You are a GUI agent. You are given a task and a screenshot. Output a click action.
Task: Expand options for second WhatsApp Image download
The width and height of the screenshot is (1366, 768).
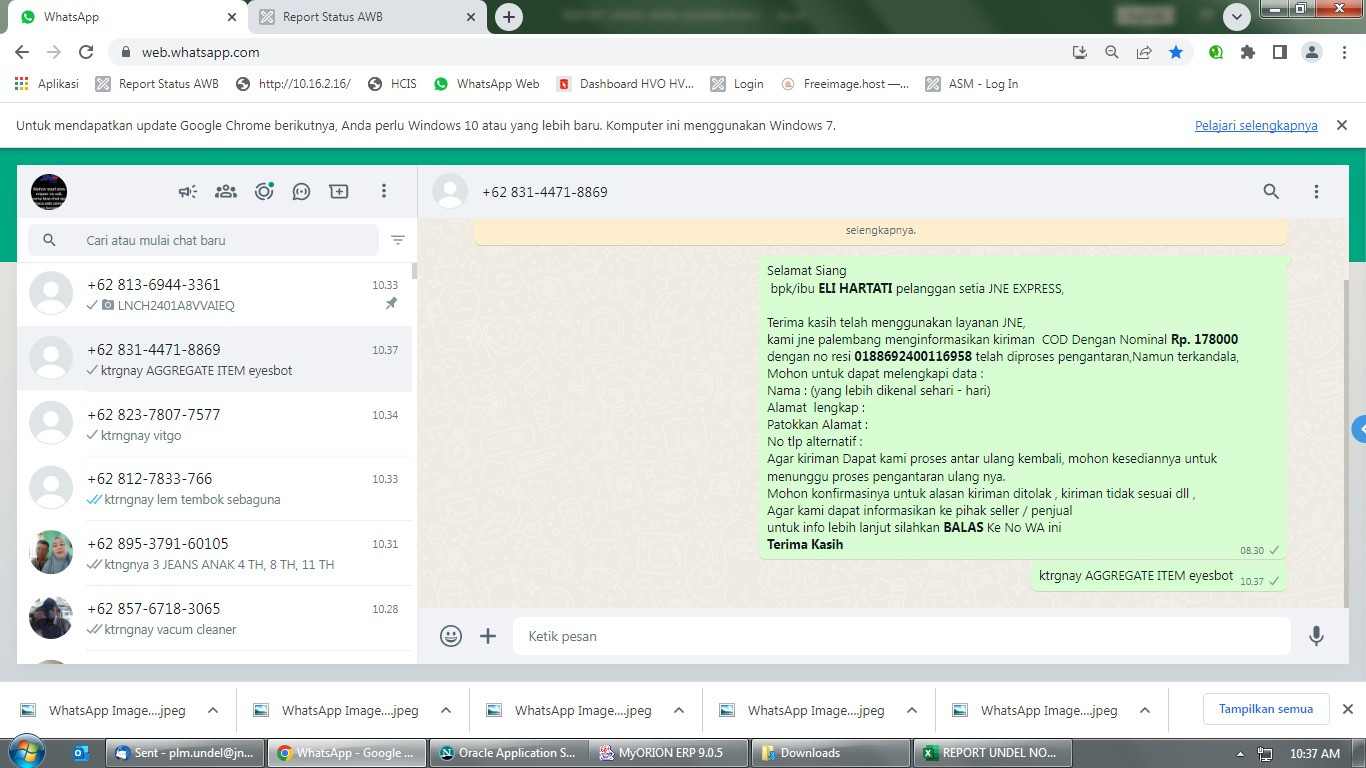[x=446, y=710]
